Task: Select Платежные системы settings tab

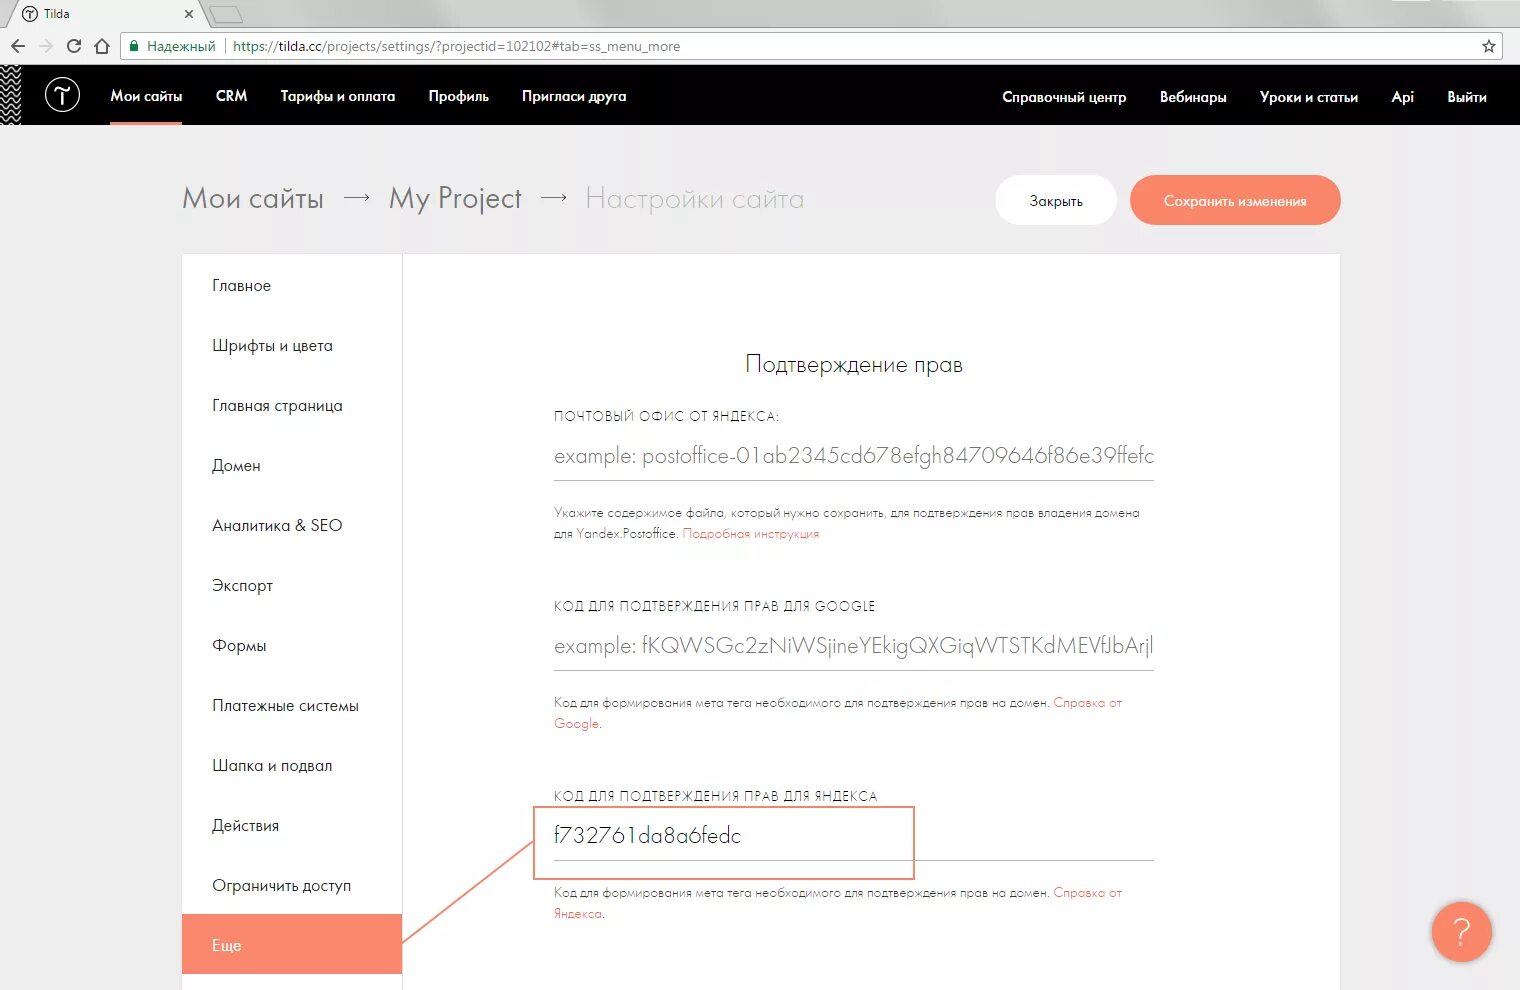Action: 292,705
